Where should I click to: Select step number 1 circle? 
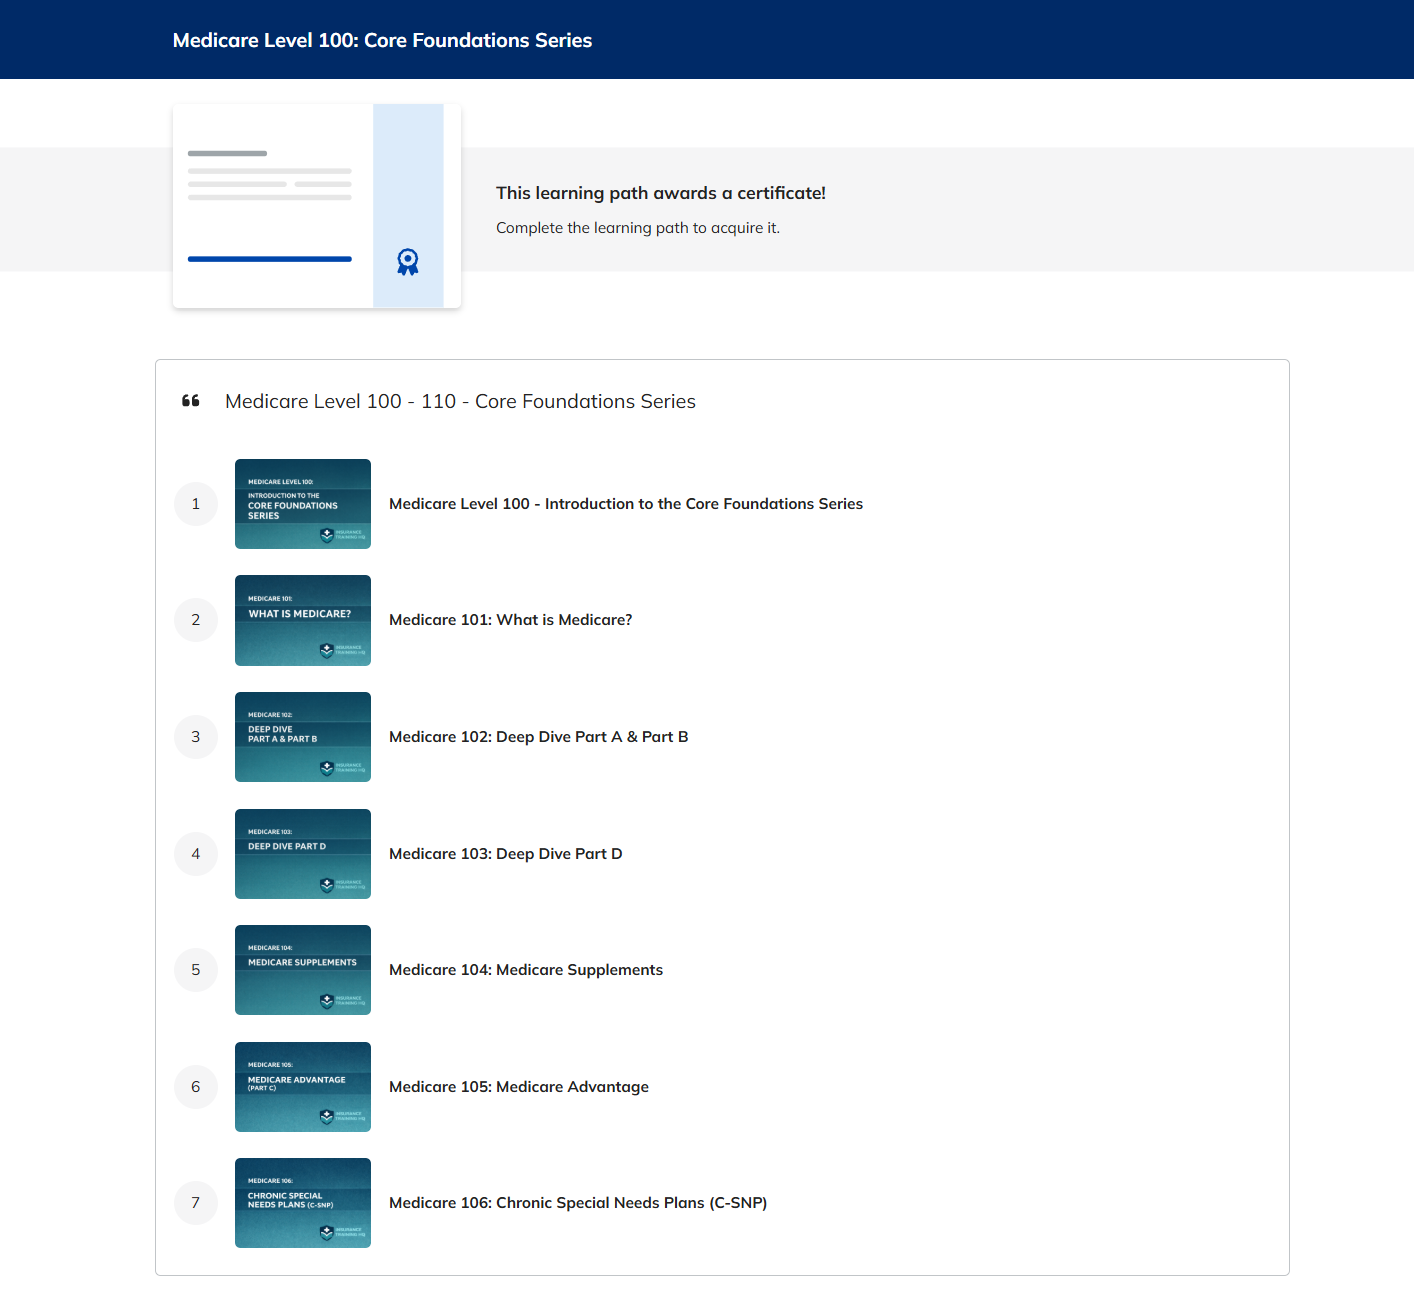[x=196, y=504]
